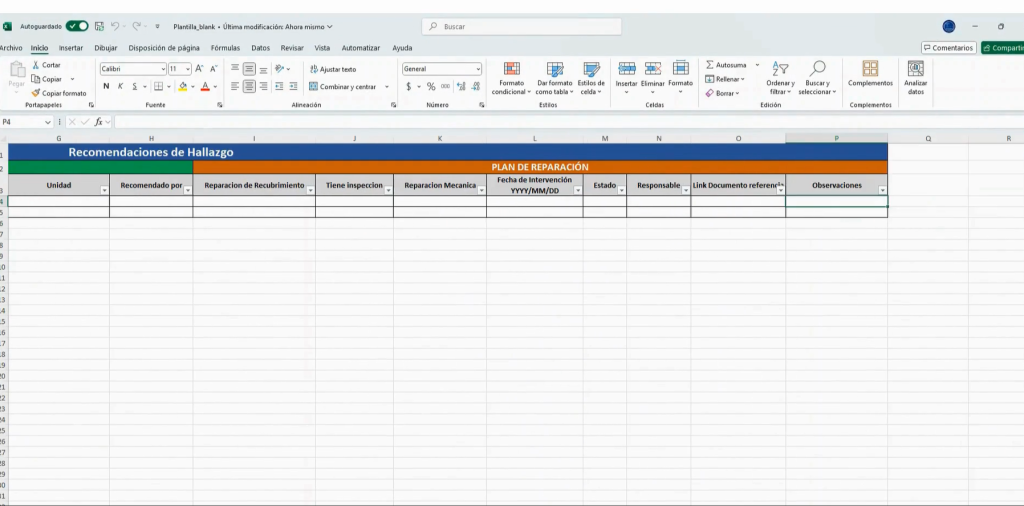
Task: Click the Copiar formato paintbrush
Action: [x=36, y=93]
